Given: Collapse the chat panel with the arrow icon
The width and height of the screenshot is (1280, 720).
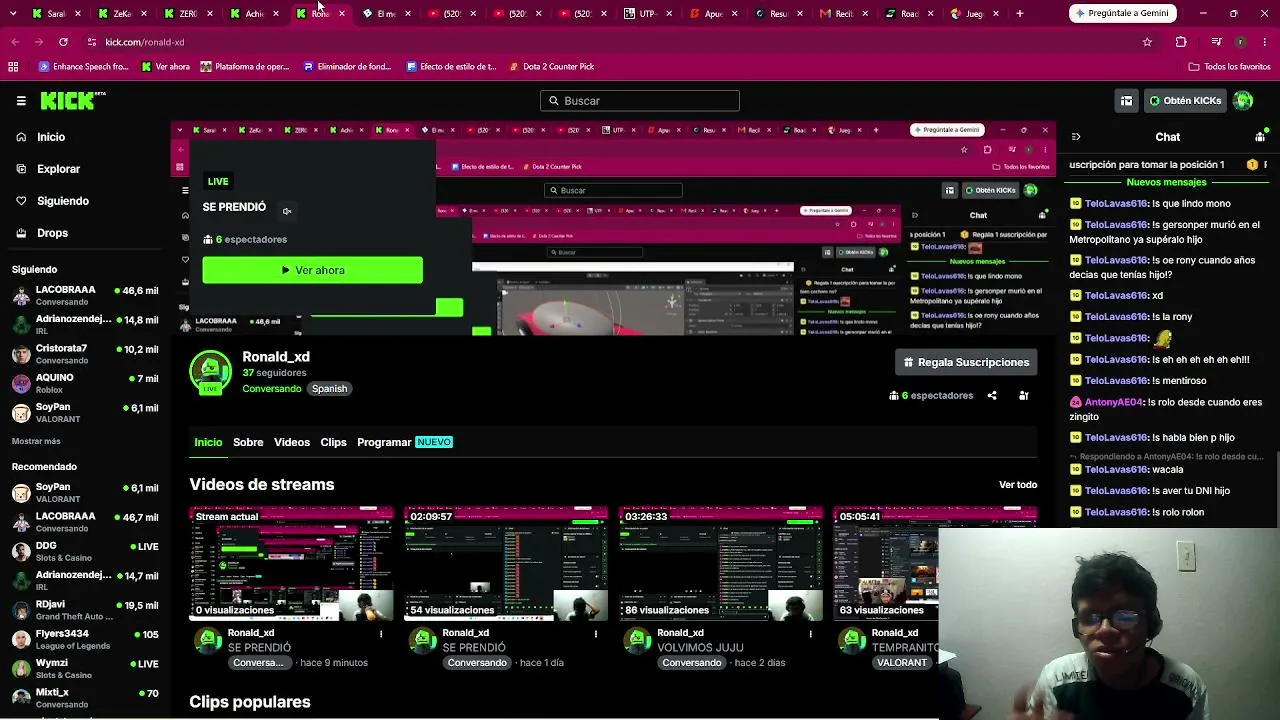Looking at the screenshot, I should coord(1076,137).
